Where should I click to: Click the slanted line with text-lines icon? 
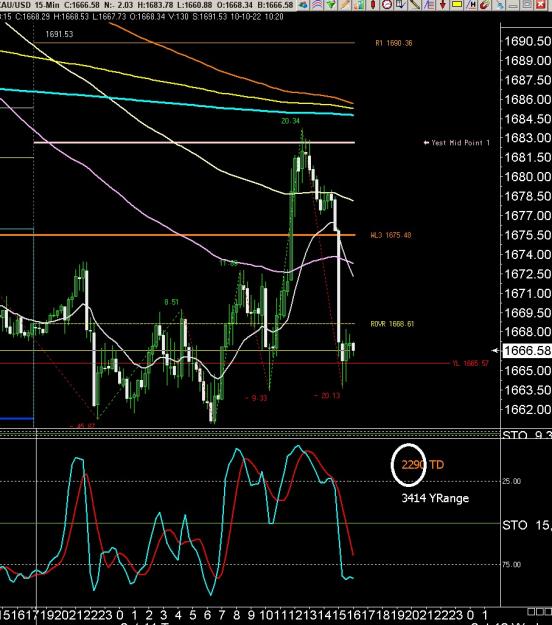pyautogui.click(x=429, y=4)
